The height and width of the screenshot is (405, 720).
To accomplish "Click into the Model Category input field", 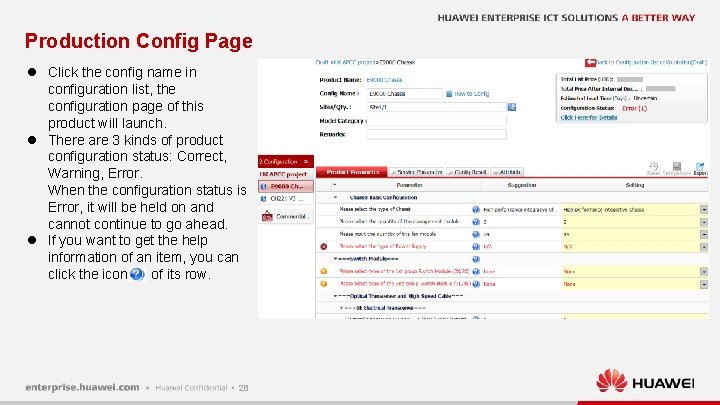I will (437, 121).
